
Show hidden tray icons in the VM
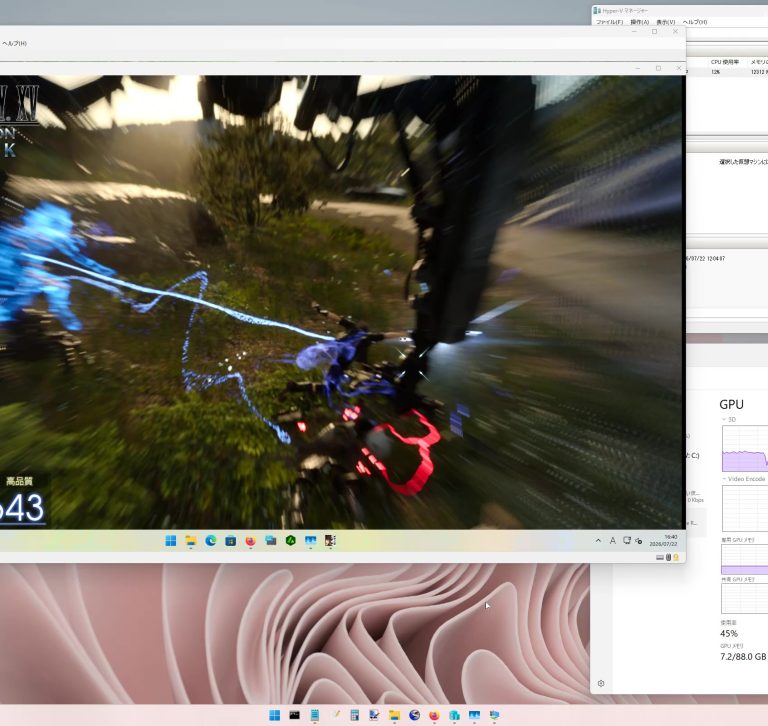click(x=598, y=541)
